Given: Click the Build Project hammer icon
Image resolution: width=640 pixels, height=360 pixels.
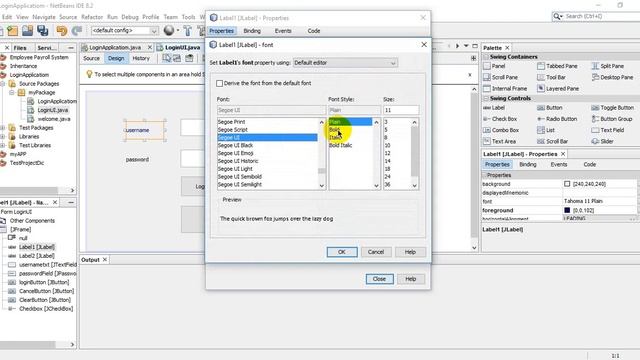Looking at the screenshot, I should 187,31.
